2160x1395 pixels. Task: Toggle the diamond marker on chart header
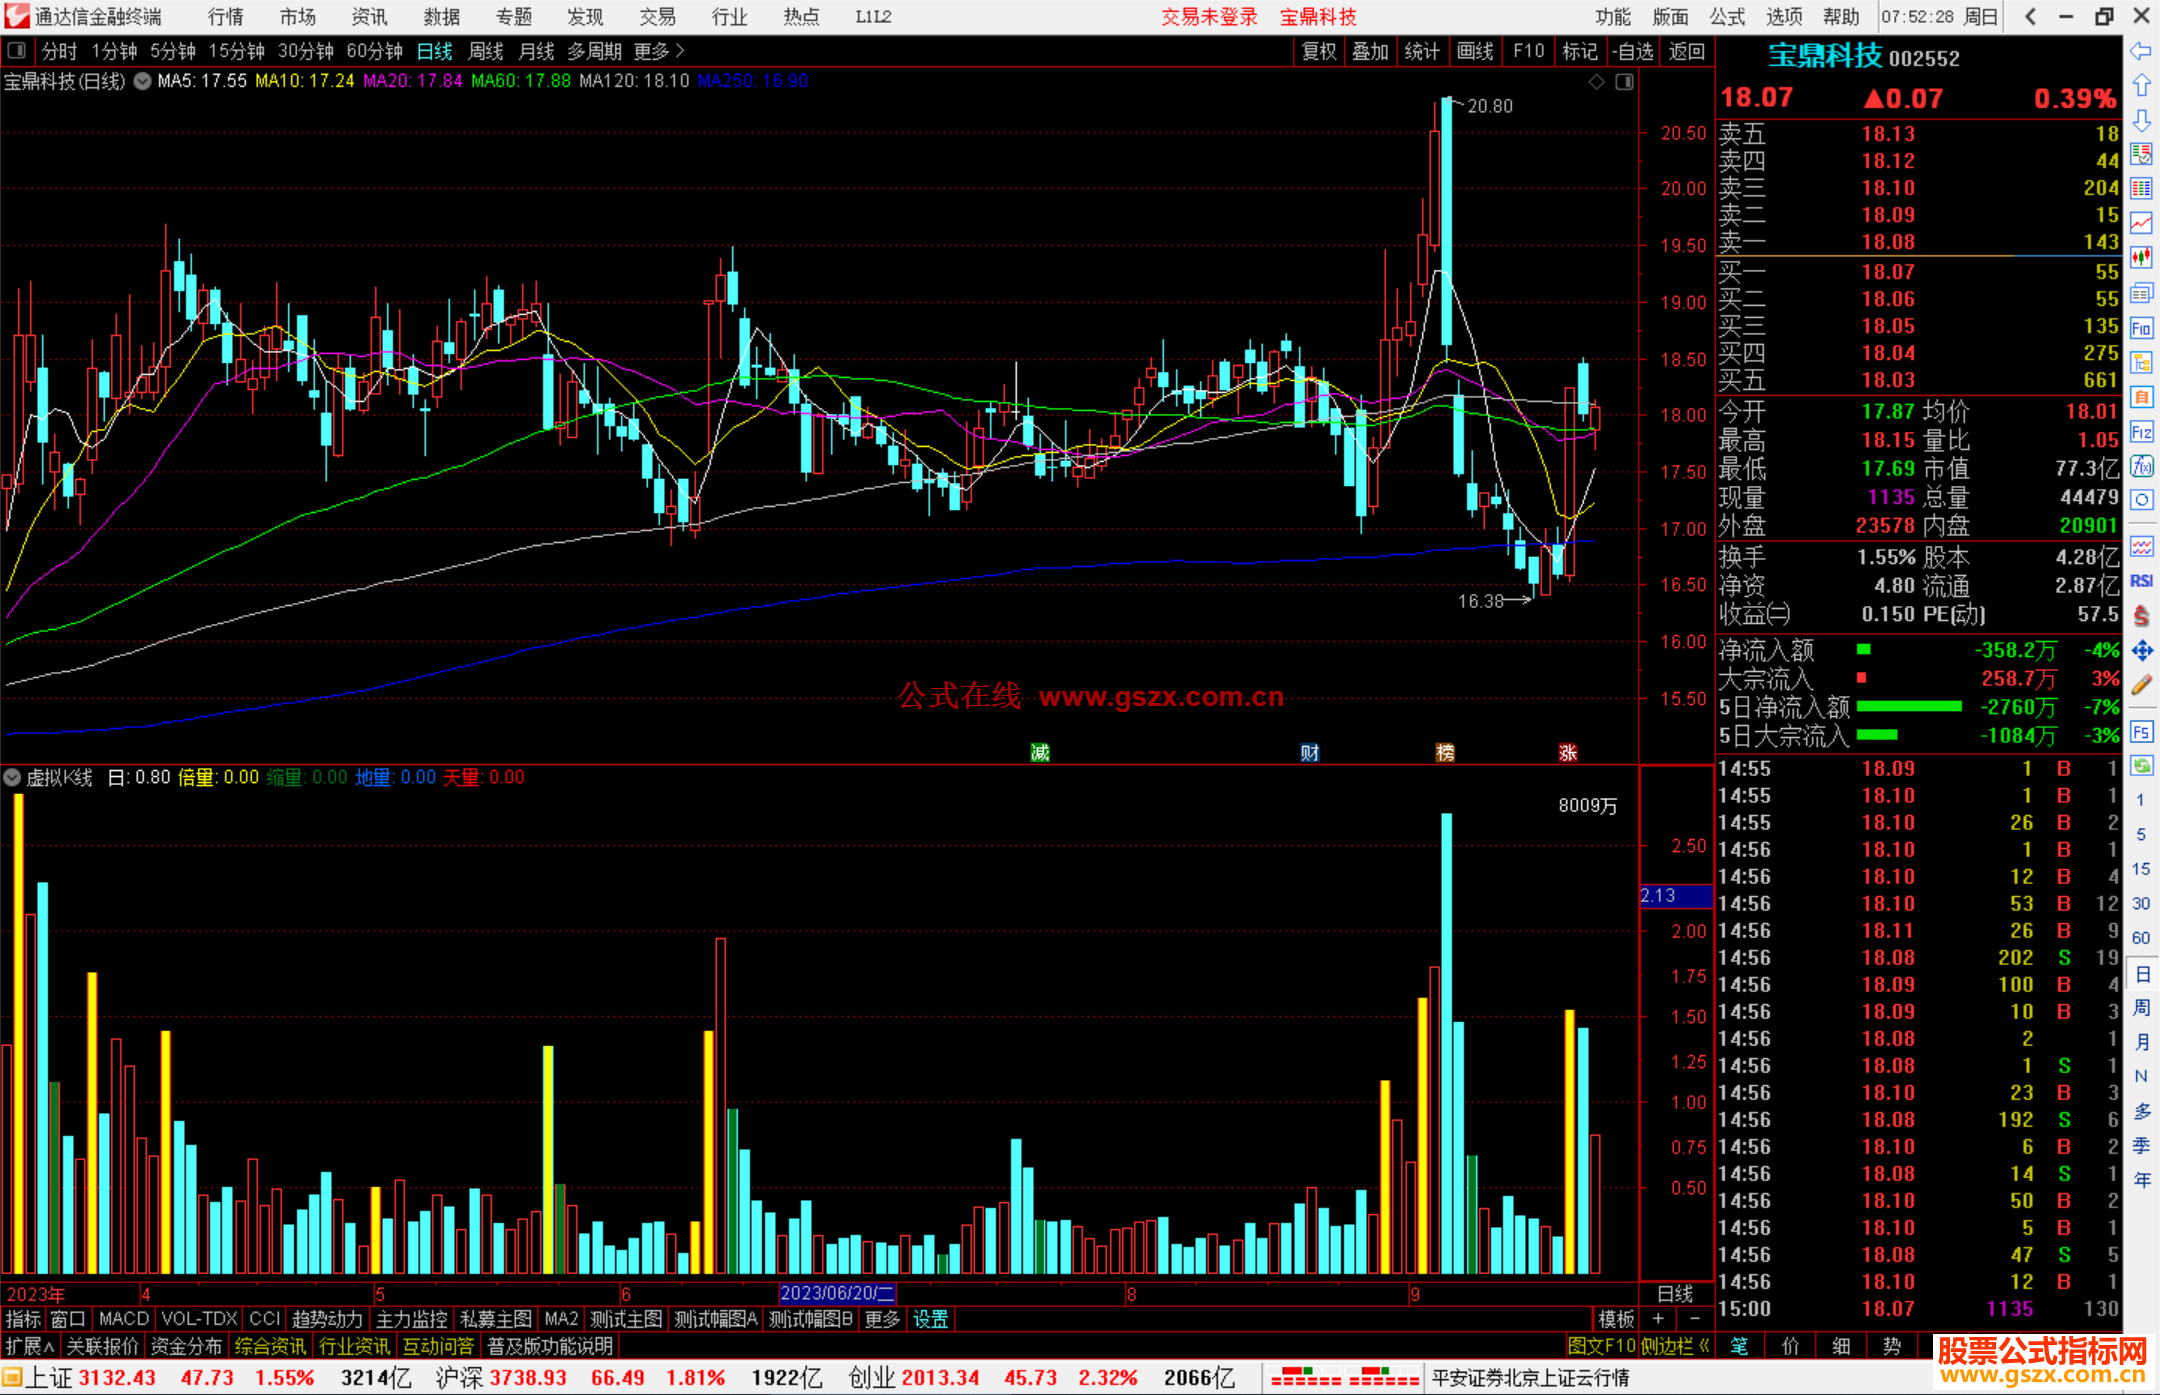(1596, 82)
